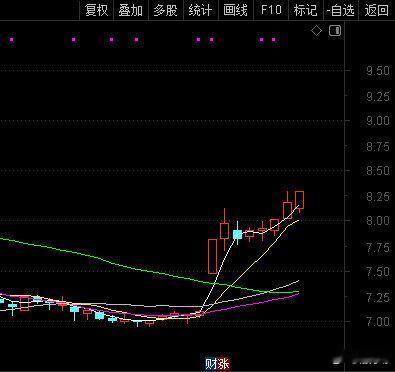The height and width of the screenshot is (372, 395).
Task: Click the 7.50 price axis label
Action: click(x=378, y=272)
